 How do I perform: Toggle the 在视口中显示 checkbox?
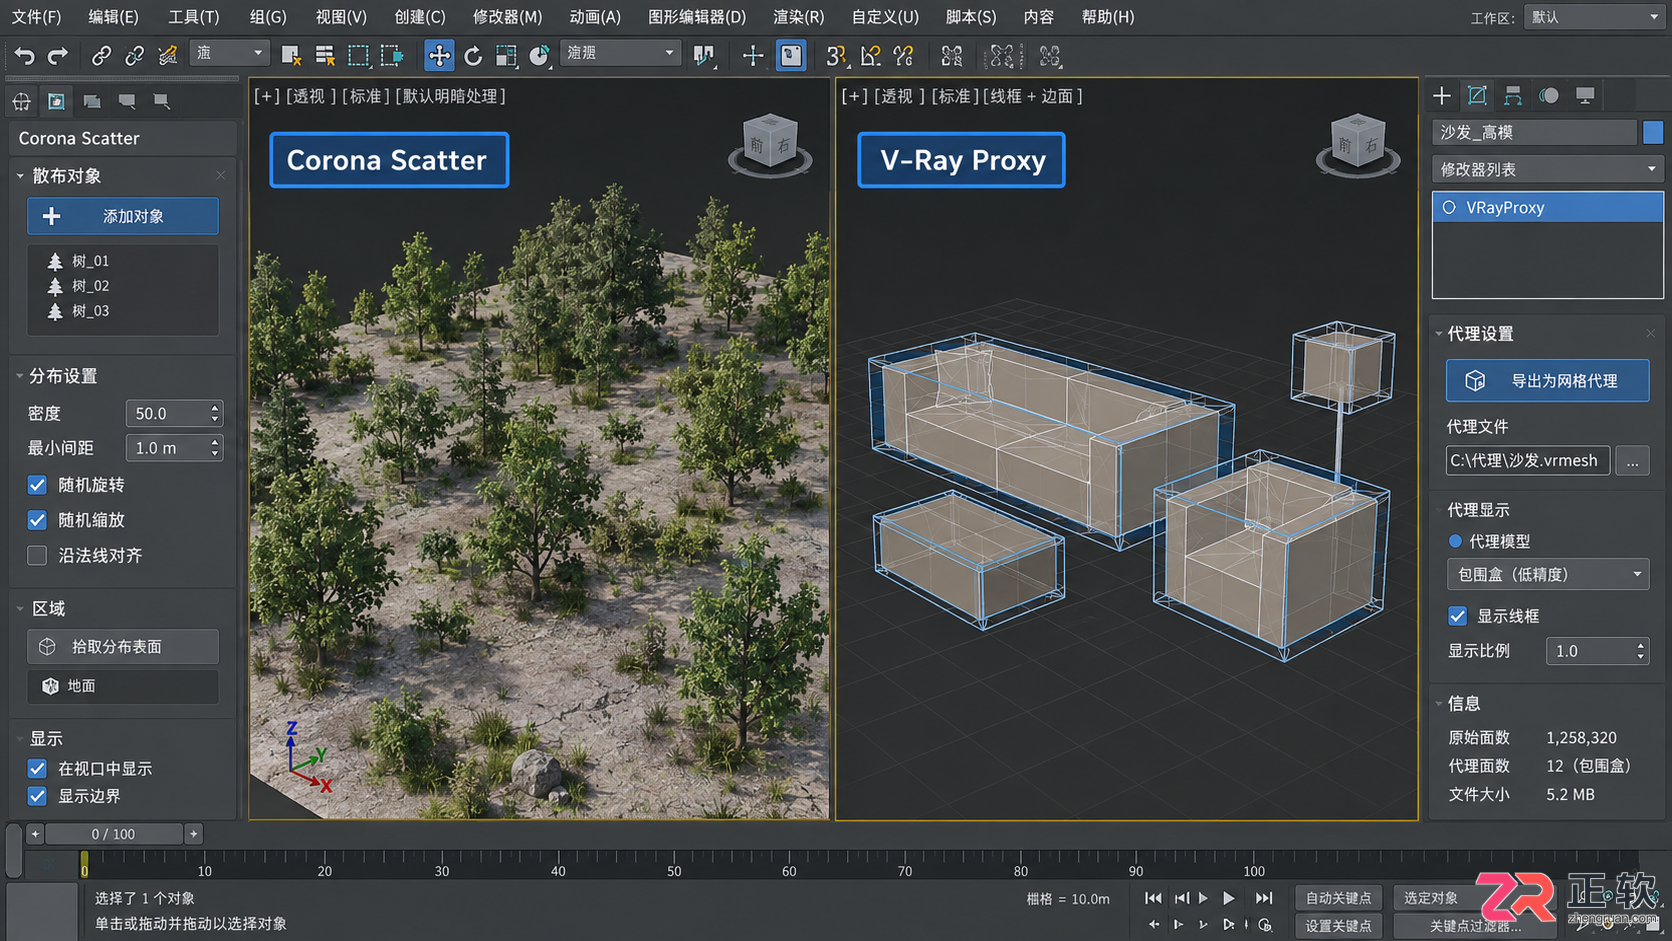(x=37, y=768)
